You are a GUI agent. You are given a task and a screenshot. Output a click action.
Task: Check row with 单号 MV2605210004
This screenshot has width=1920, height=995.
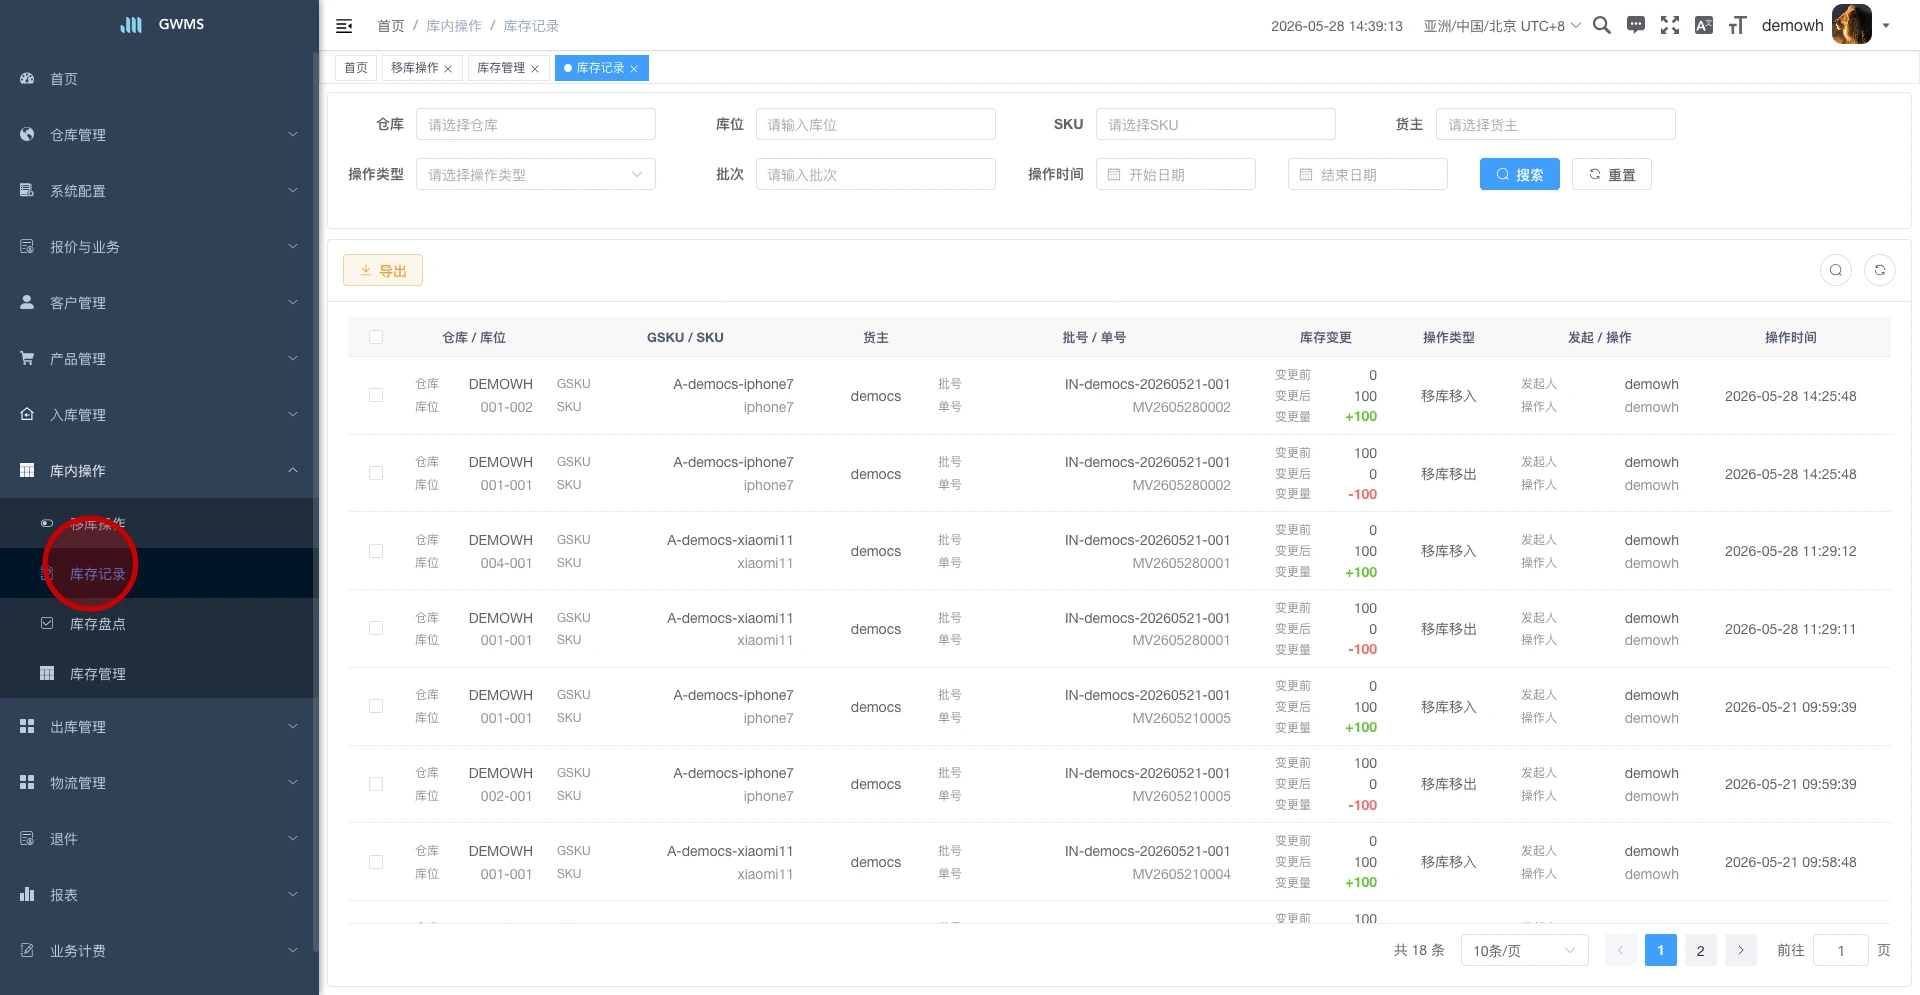[x=376, y=862]
